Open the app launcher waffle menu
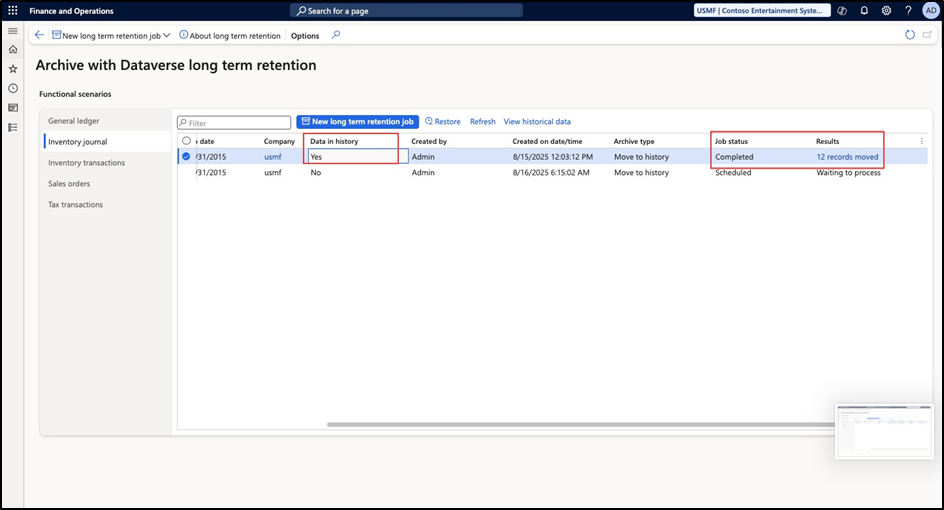The width and height of the screenshot is (944, 510). coord(13,11)
